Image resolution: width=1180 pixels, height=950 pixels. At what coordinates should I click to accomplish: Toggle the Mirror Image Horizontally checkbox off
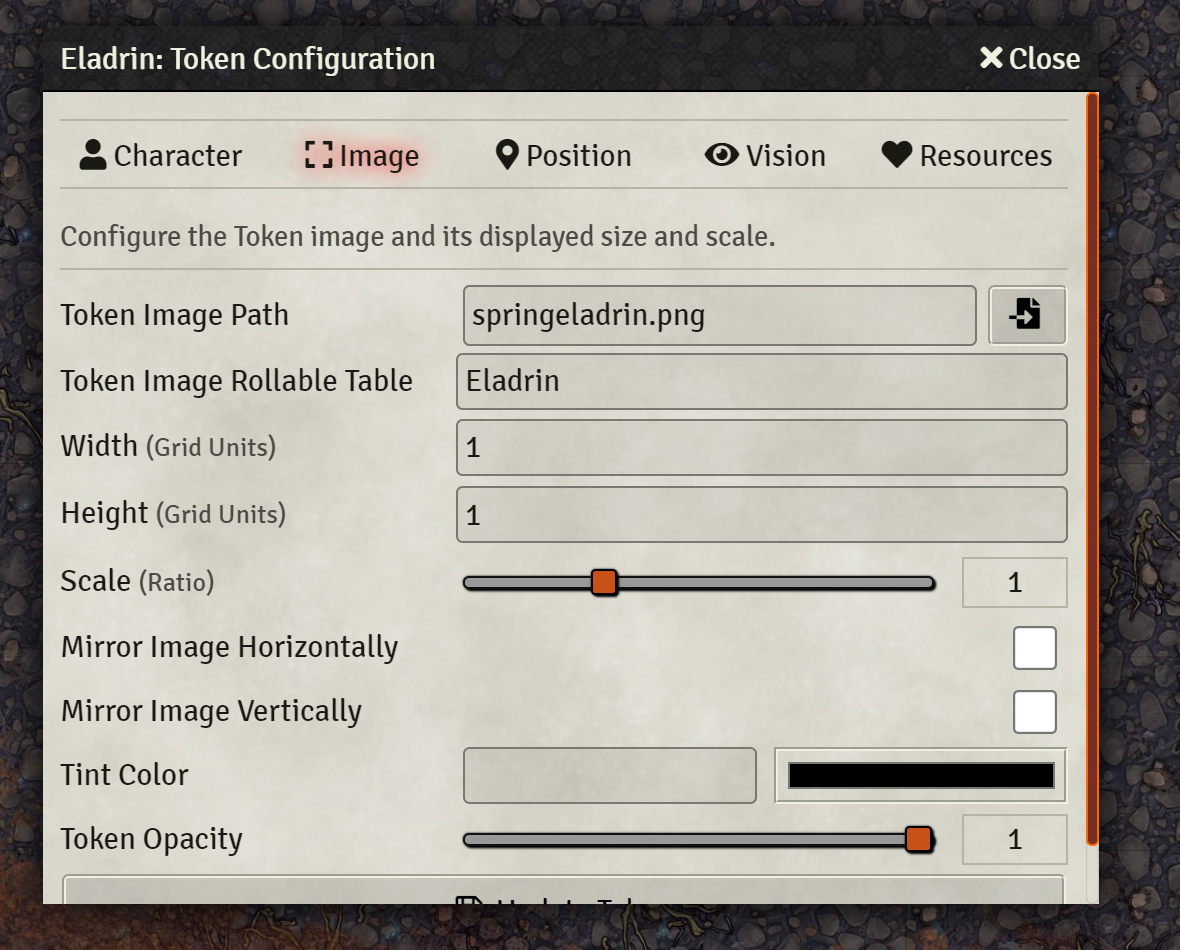coord(1035,647)
